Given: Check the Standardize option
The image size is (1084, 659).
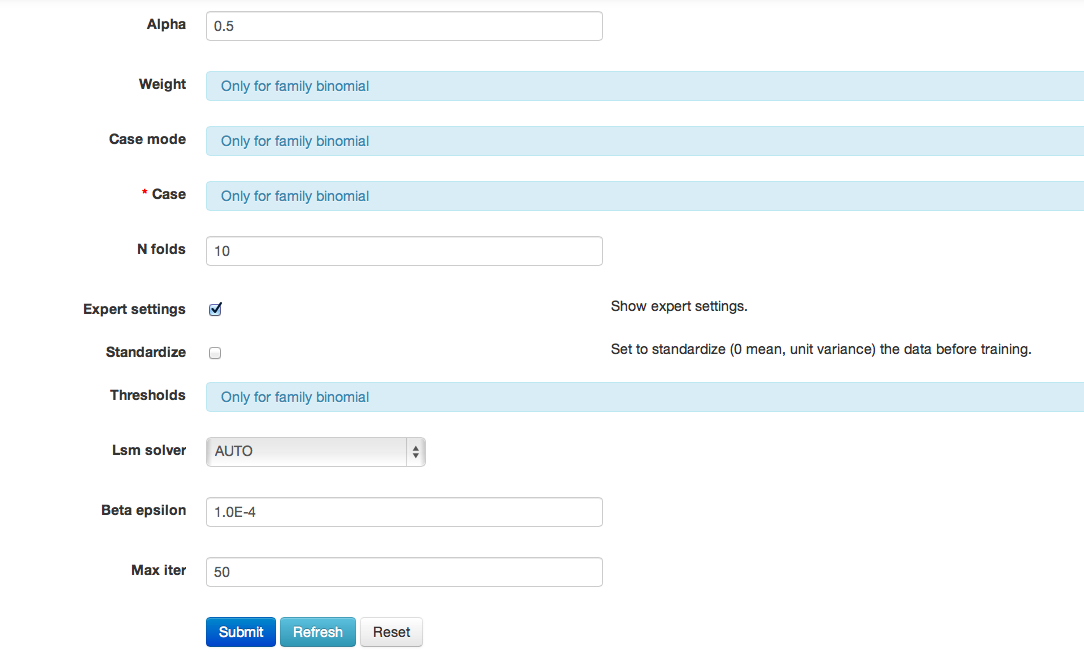Looking at the screenshot, I should click(x=215, y=352).
